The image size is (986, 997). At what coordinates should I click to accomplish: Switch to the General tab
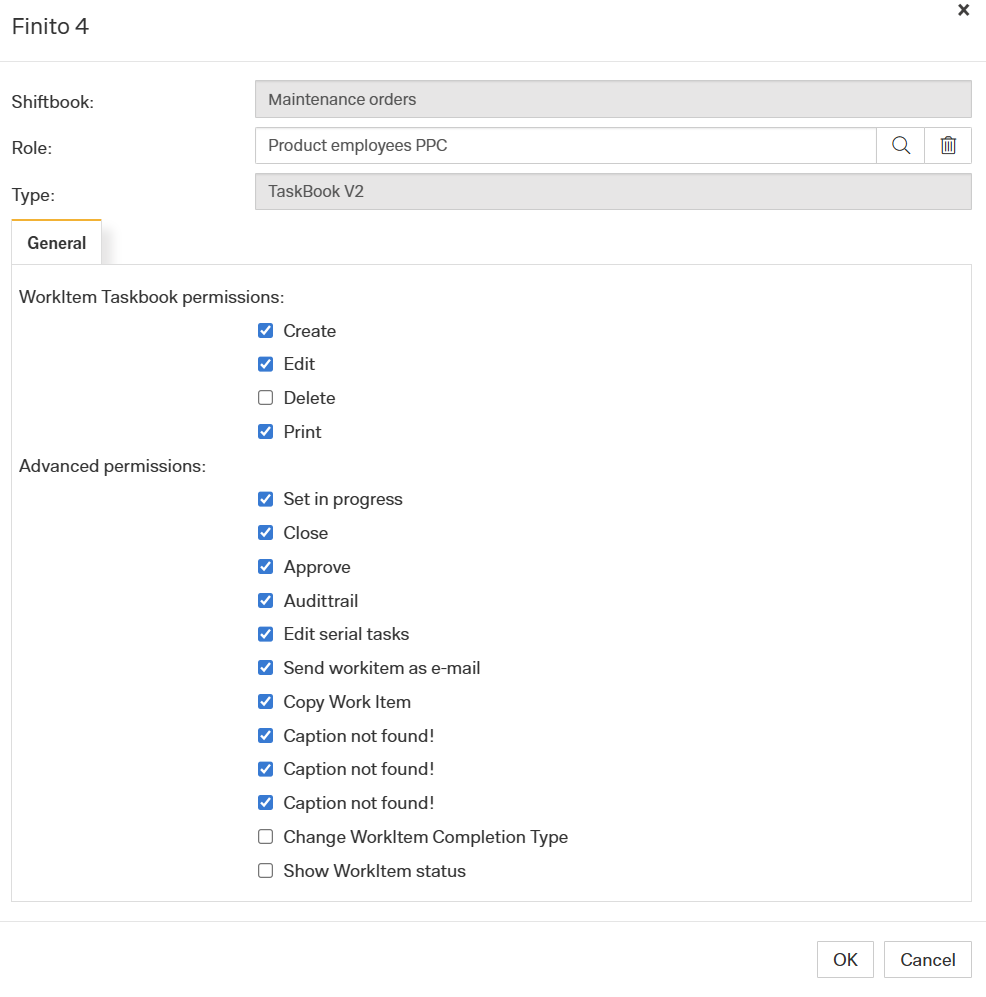(57, 243)
